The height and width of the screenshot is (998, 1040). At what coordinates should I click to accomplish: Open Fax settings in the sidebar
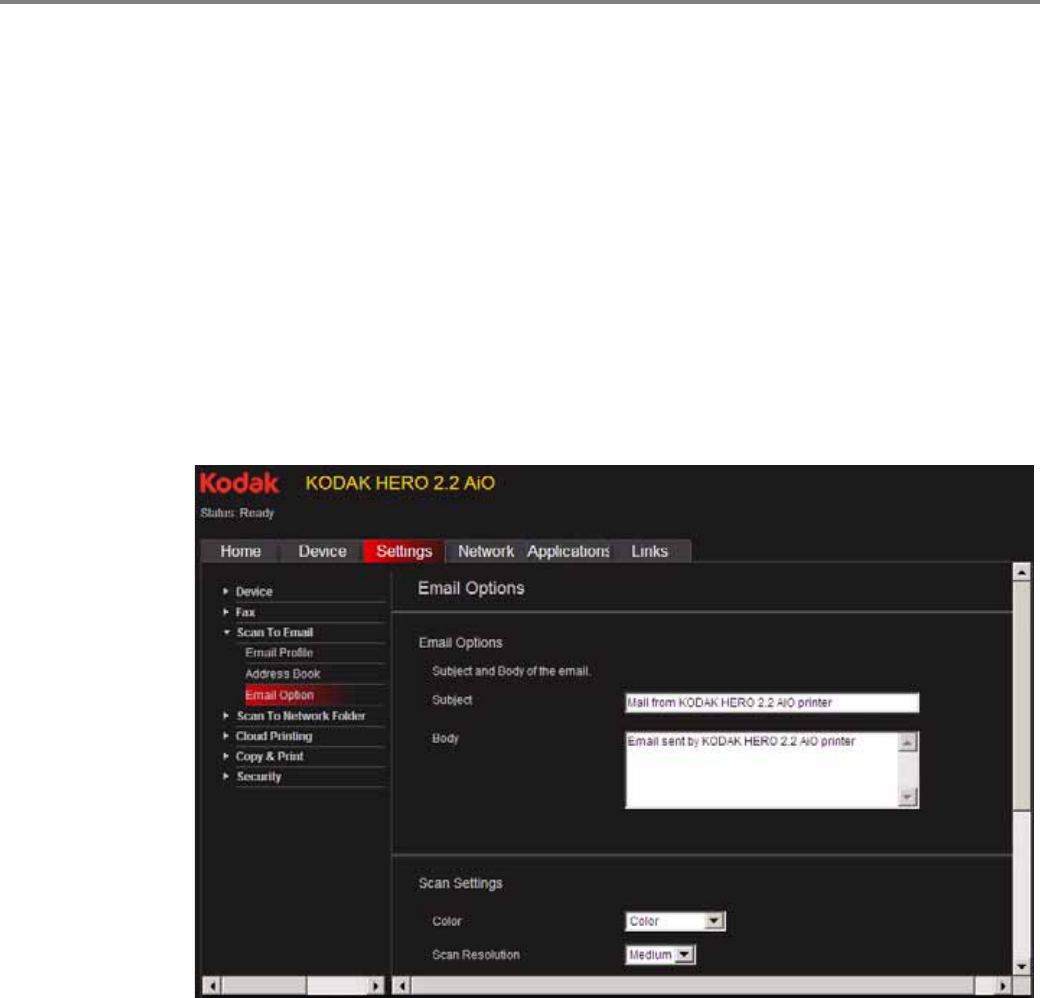(x=245, y=612)
